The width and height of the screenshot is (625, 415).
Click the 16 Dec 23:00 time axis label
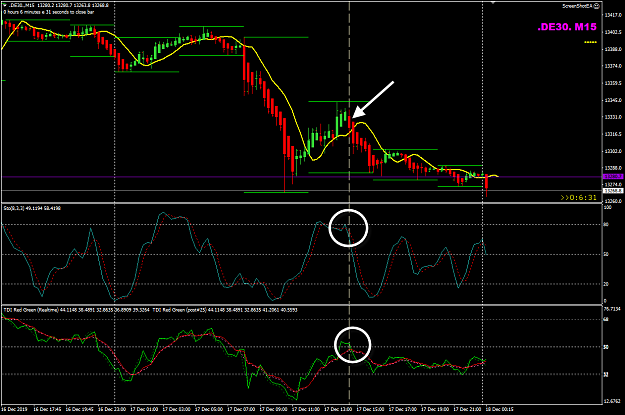[112, 409]
